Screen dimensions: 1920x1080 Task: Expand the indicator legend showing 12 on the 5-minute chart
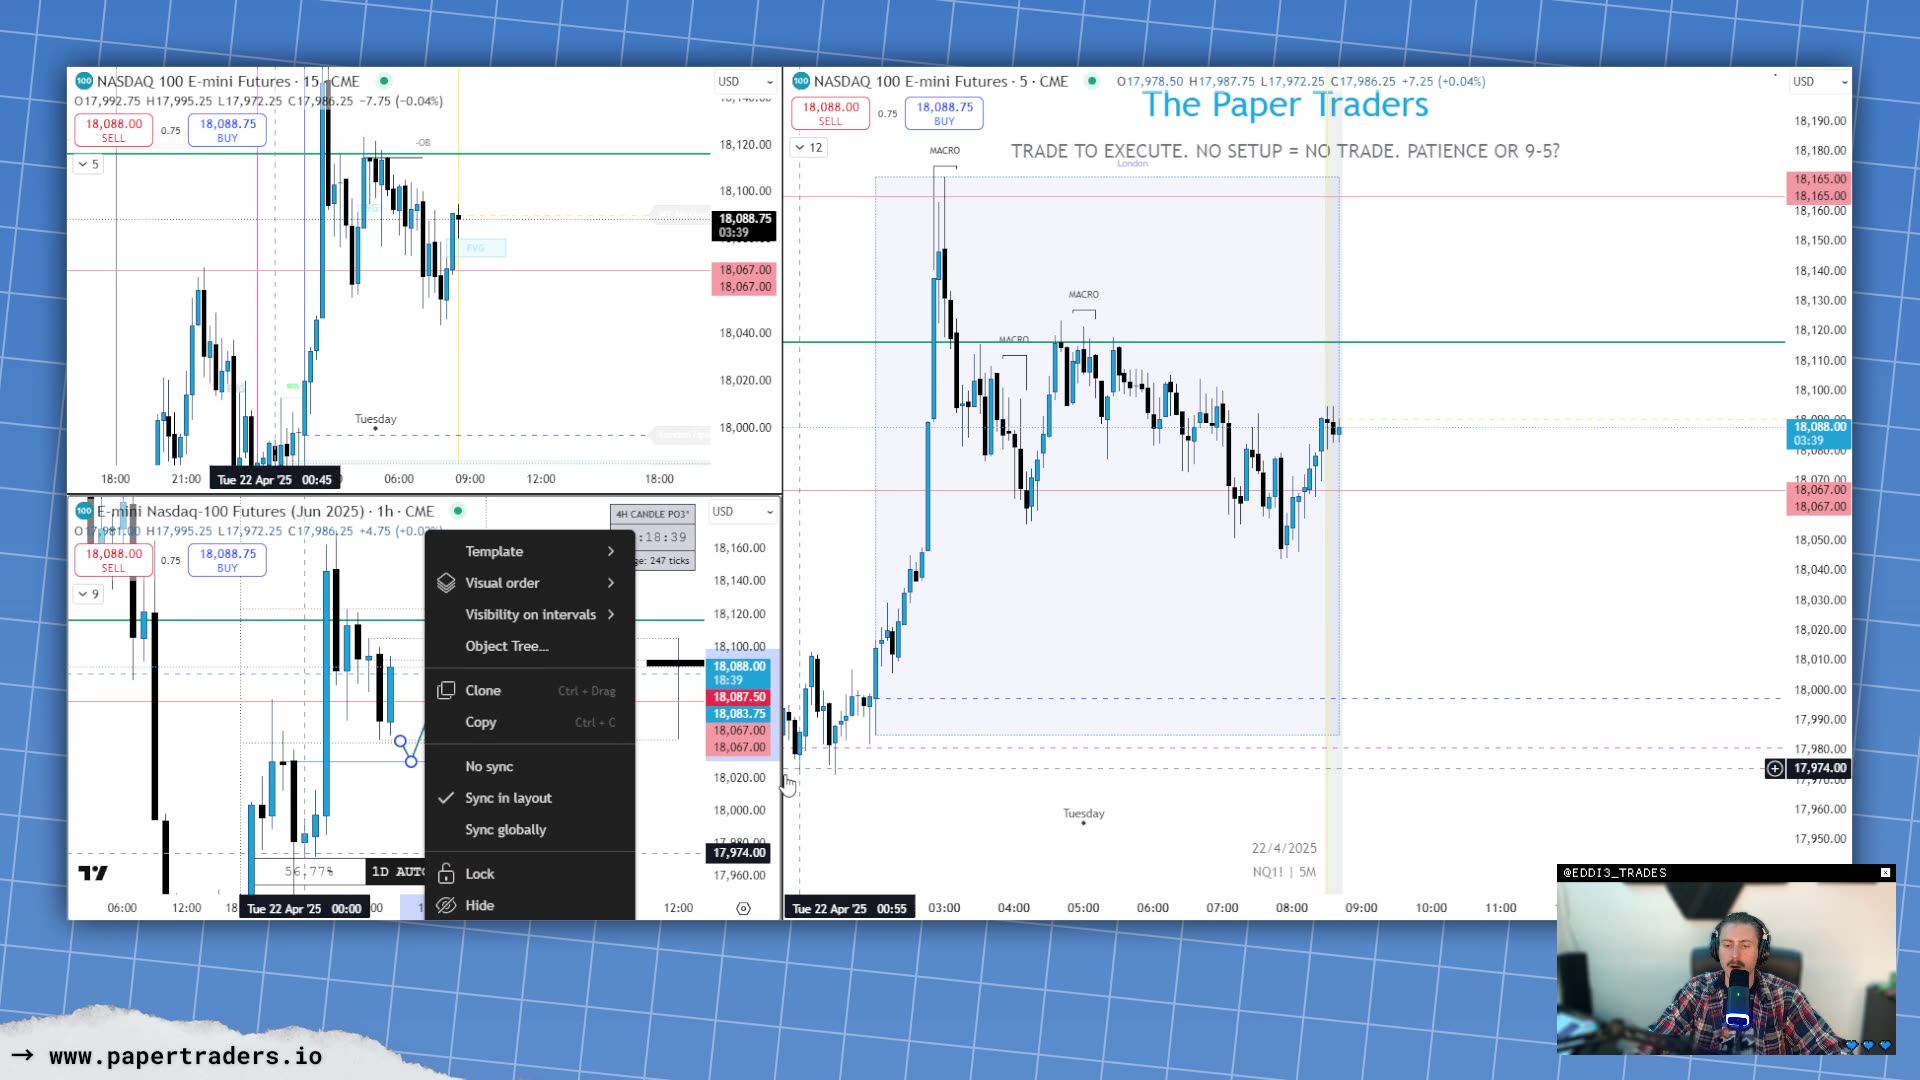pos(808,147)
